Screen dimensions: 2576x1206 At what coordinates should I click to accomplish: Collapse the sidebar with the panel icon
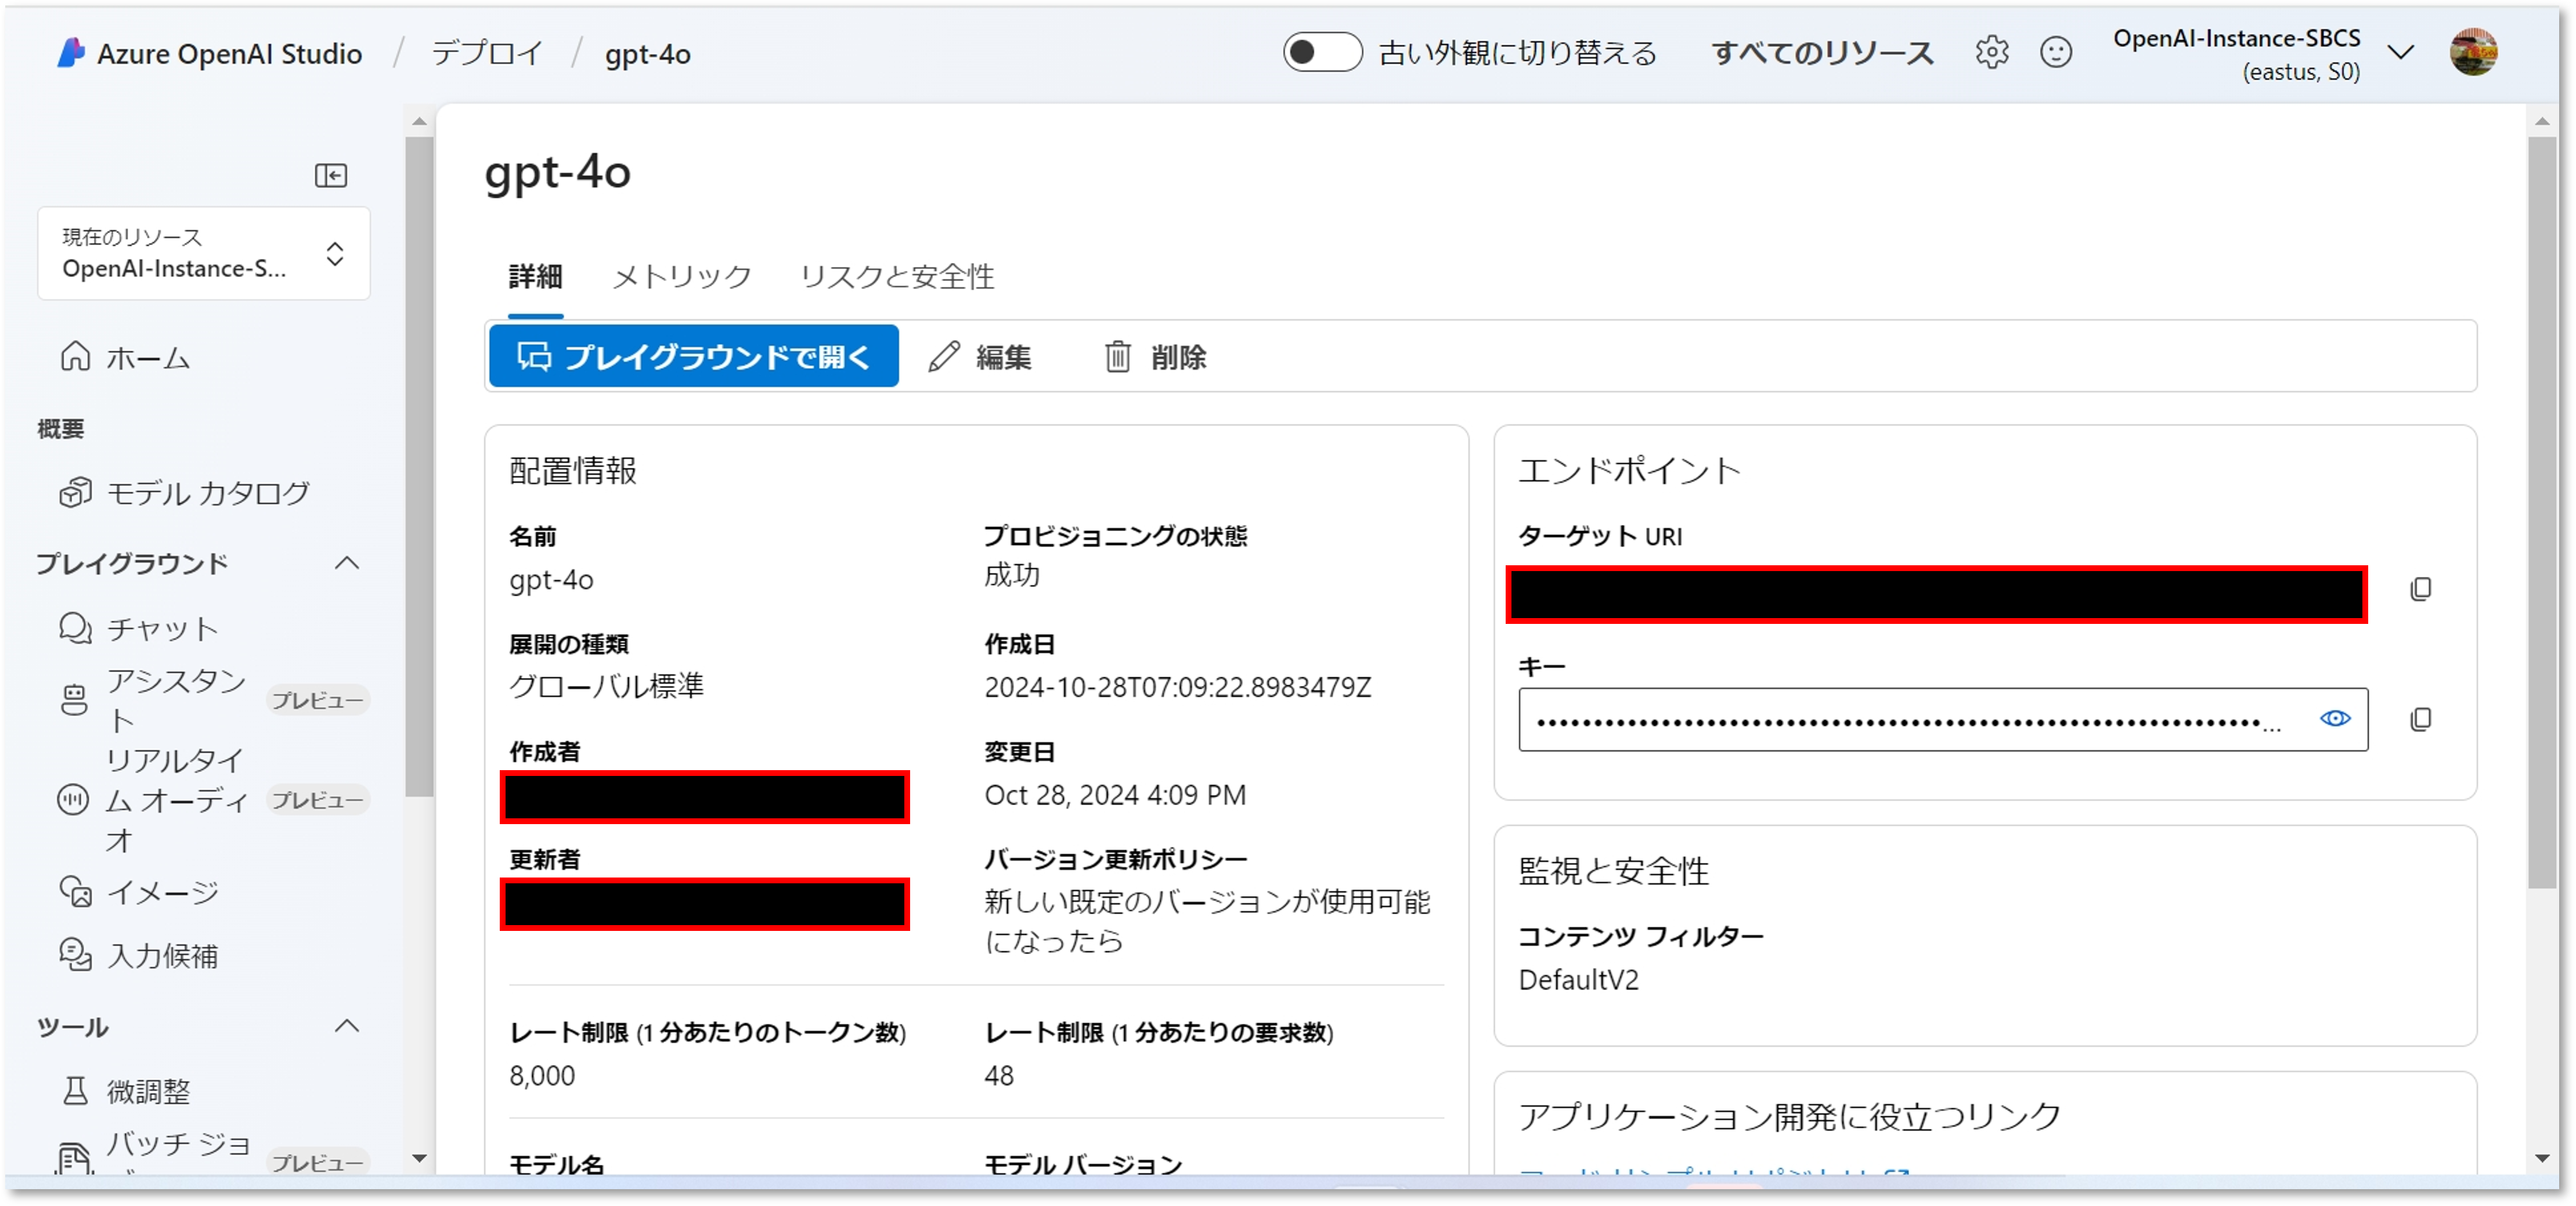coord(331,176)
